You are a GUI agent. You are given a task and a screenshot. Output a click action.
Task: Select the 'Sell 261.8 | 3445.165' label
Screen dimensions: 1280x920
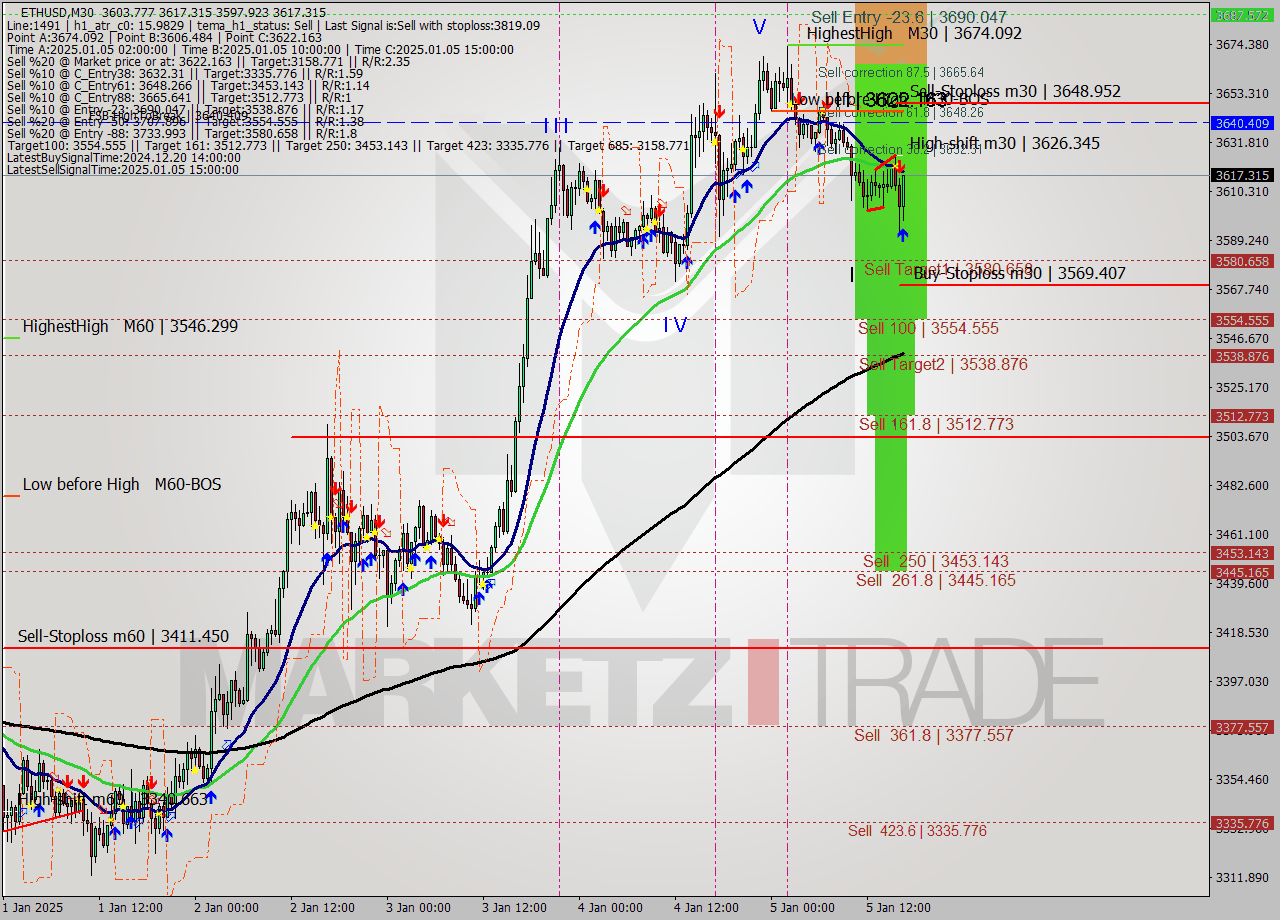point(936,580)
